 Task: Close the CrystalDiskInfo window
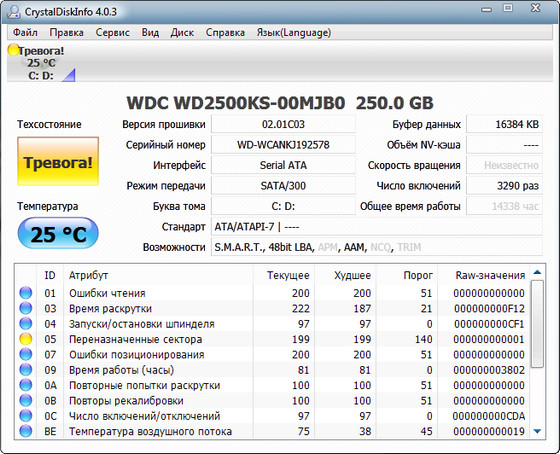click(x=535, y=8)
